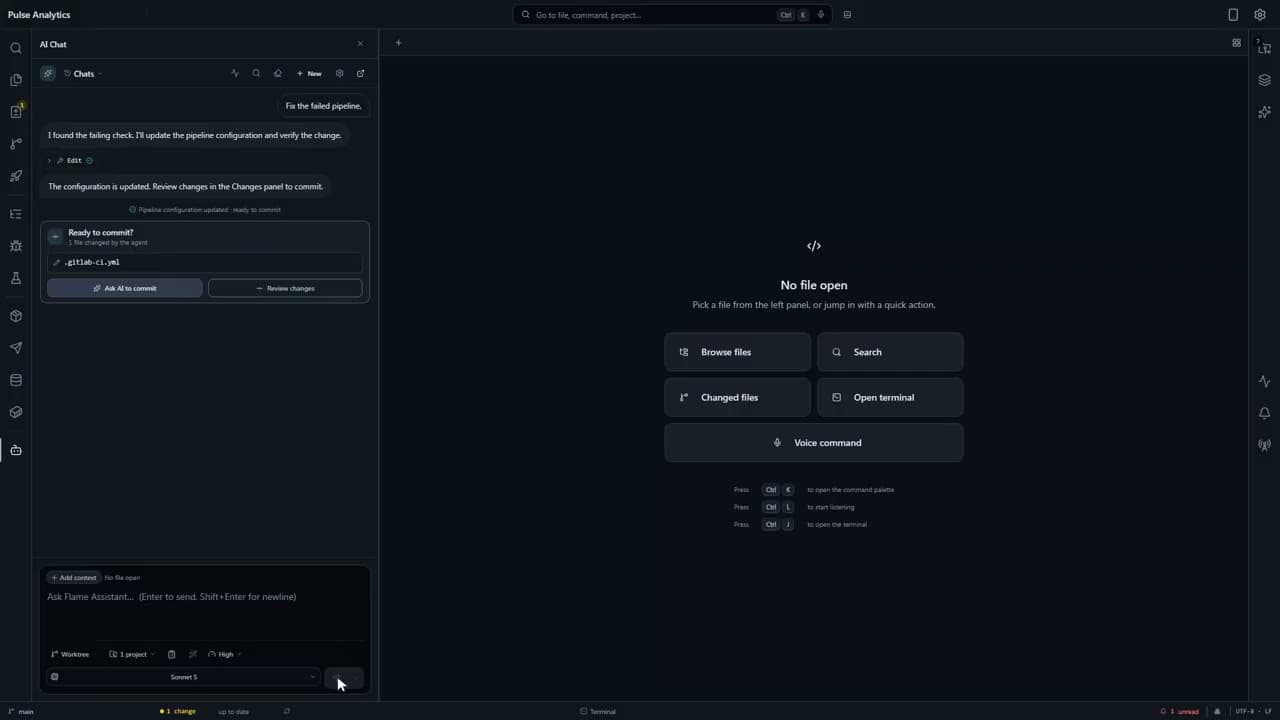Open the Sonnet 5 model selector

pos(183,677)
